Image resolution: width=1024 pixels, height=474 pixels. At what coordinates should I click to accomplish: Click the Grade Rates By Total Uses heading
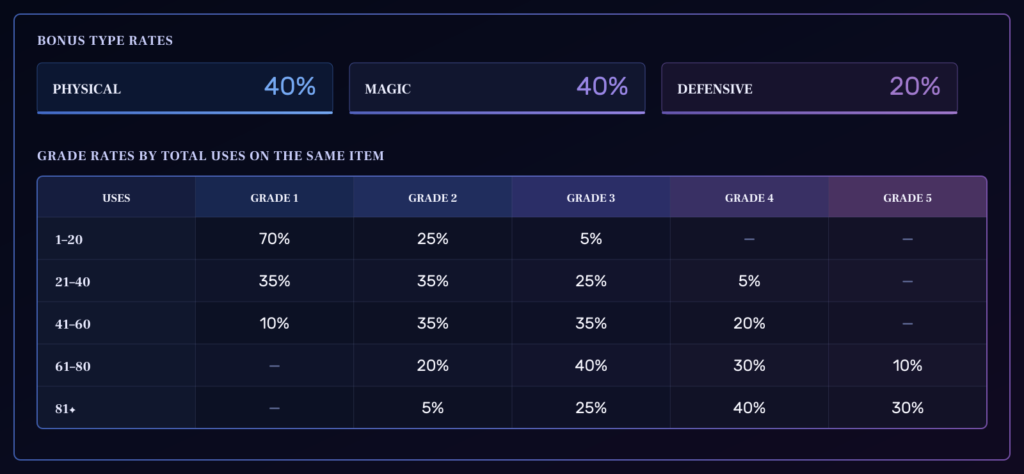210,156
